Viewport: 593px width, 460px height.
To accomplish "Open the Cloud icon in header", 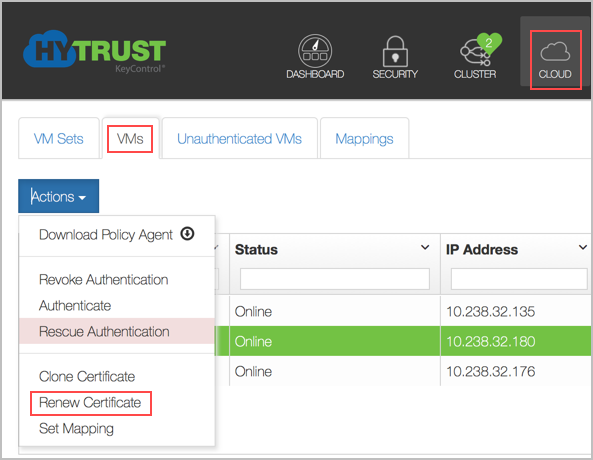I will [555, 52].
